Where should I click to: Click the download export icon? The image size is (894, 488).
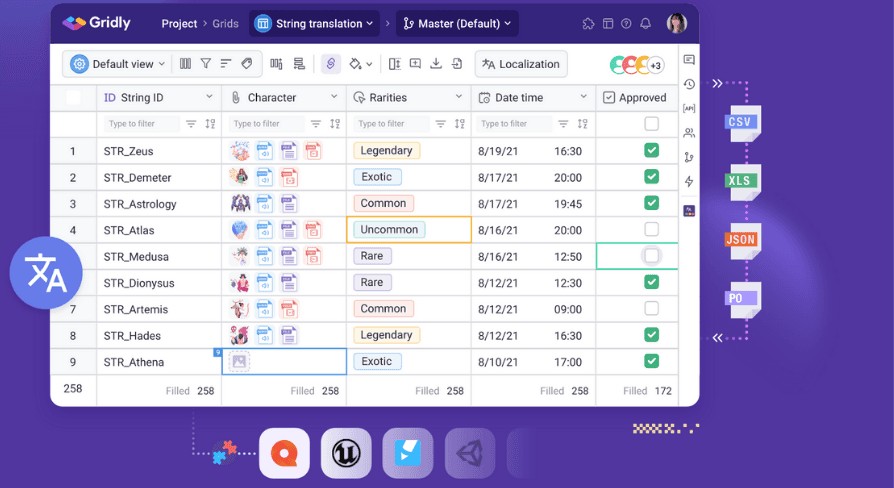(436, 64)
